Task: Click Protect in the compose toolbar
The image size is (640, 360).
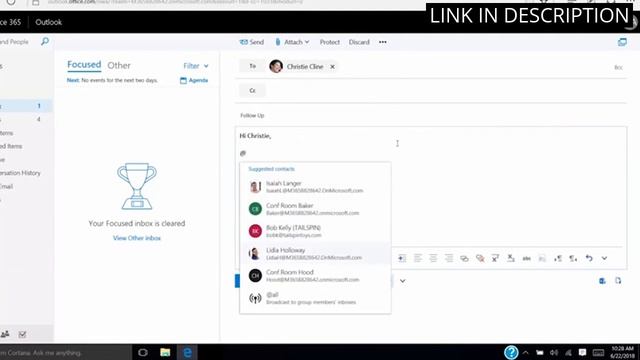Action: click(x=329, y=42)
